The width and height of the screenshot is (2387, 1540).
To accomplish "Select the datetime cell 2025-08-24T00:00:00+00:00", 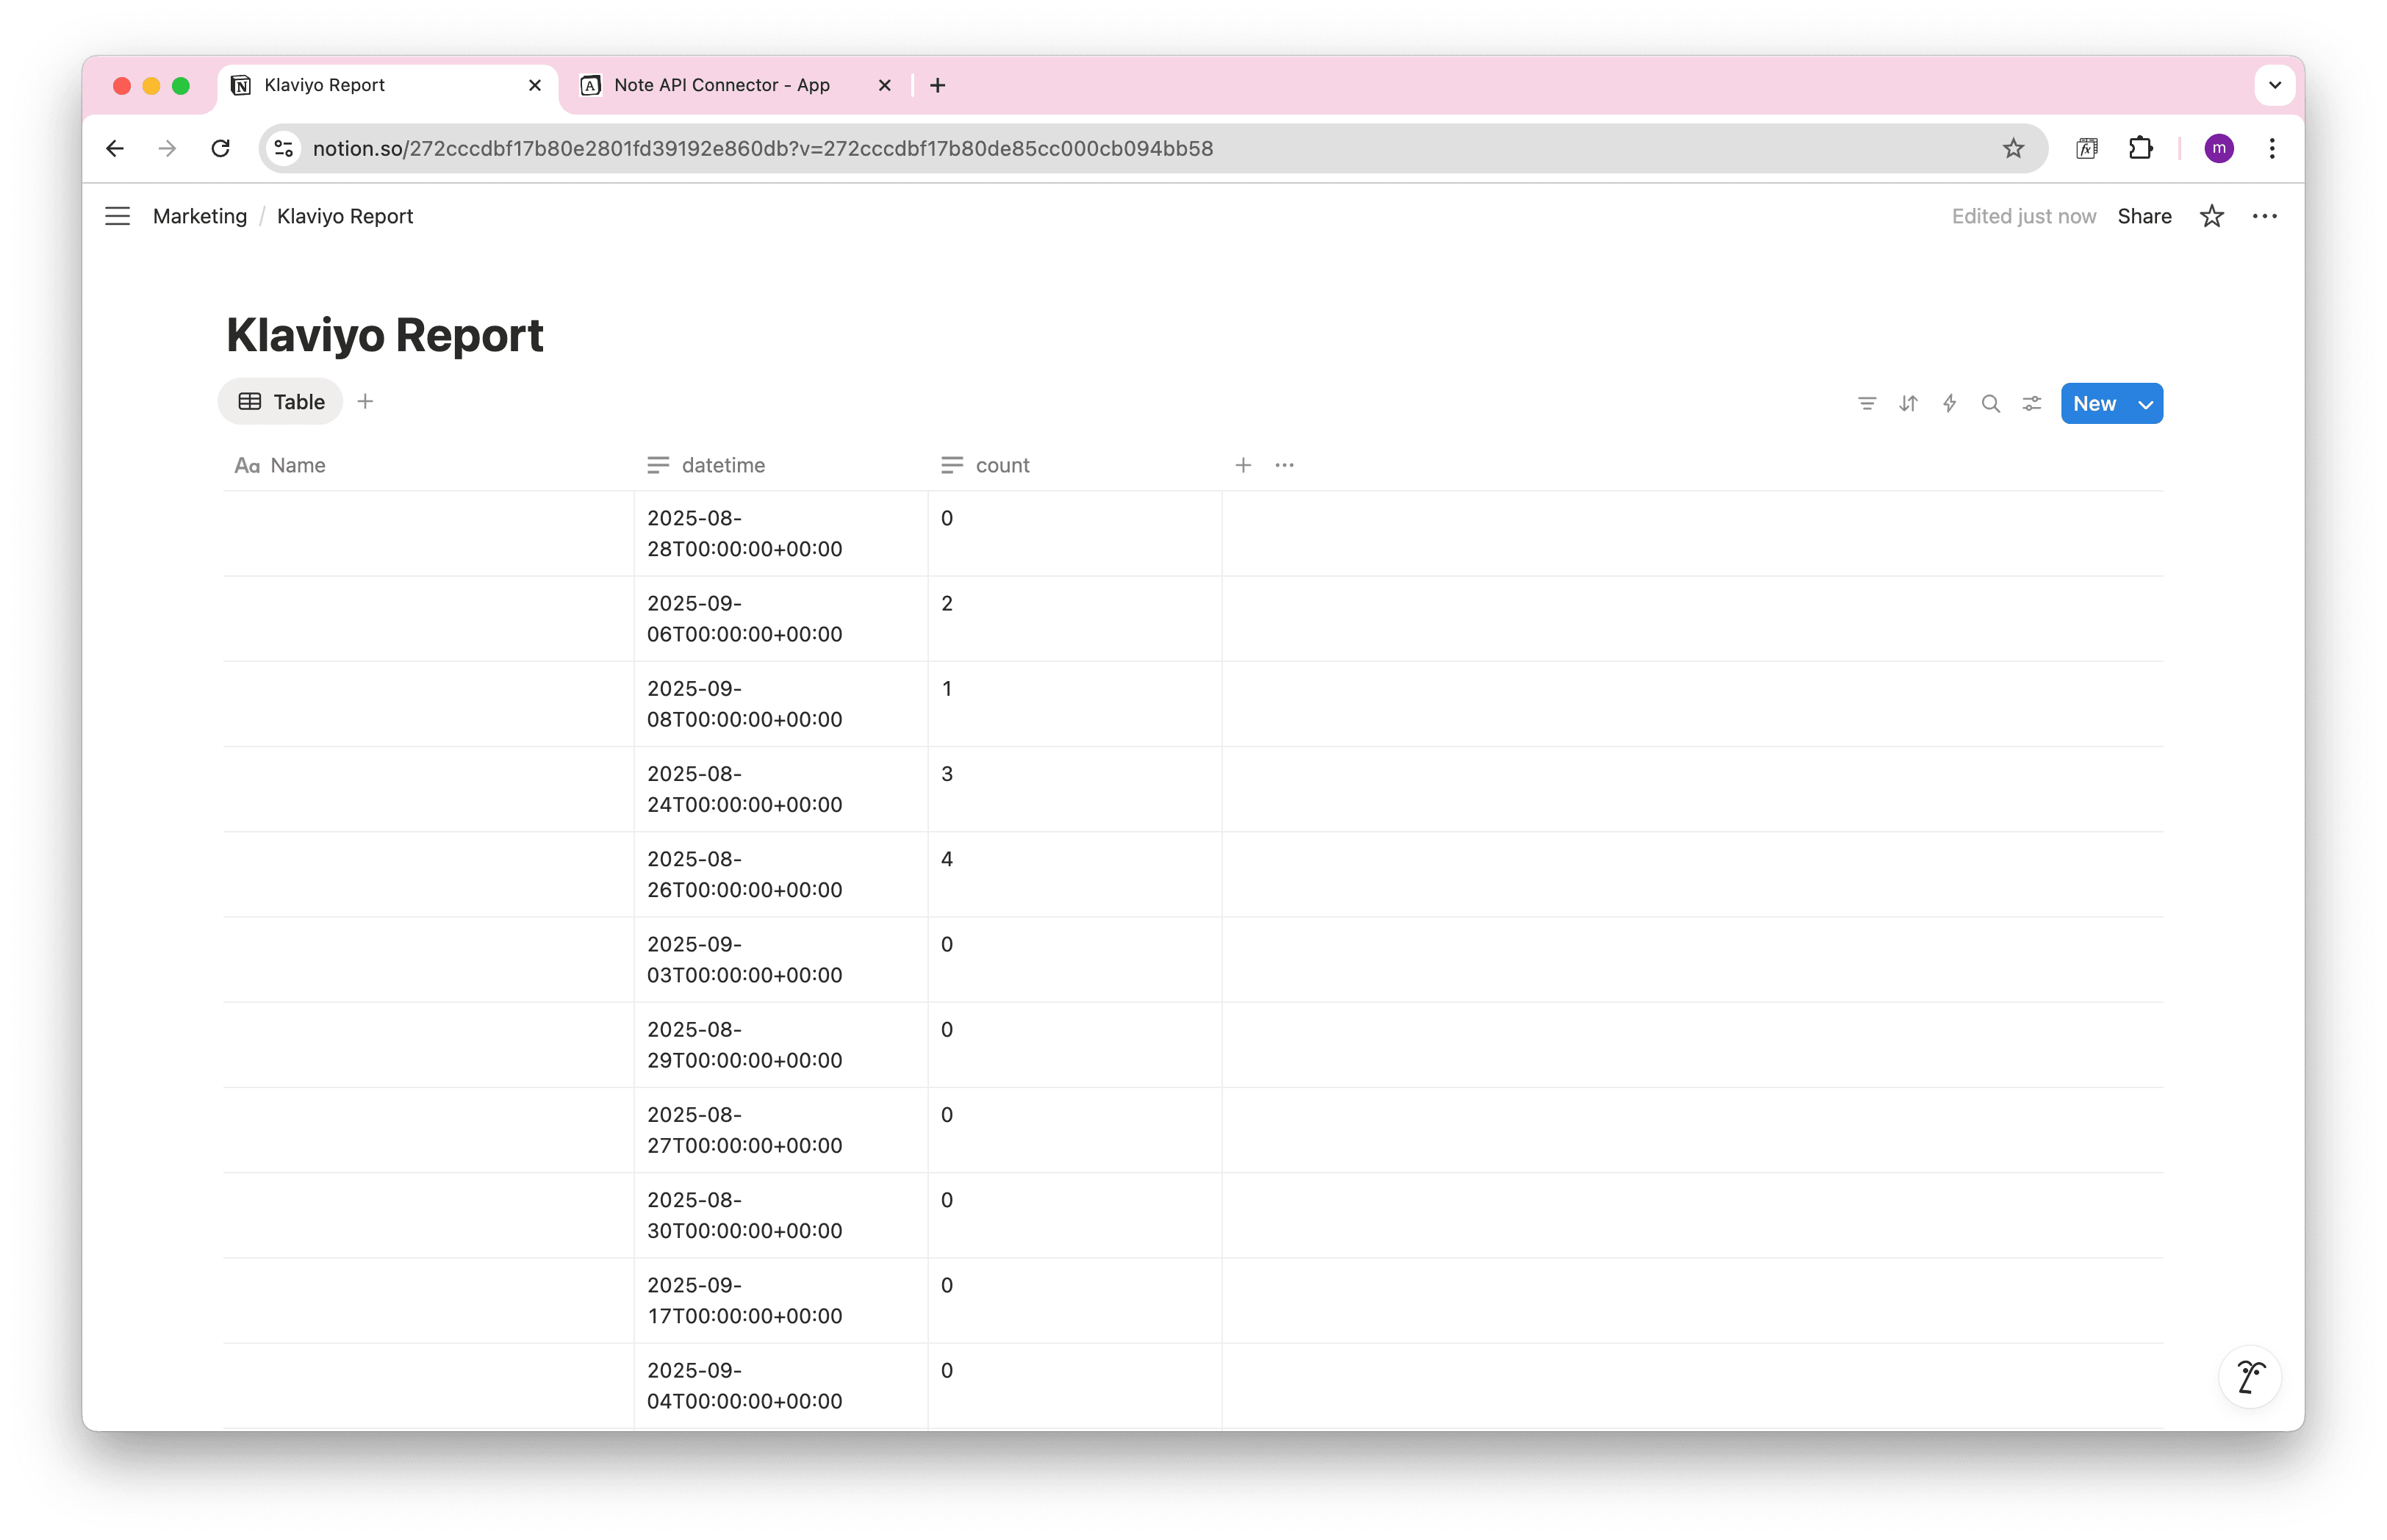I will pos(781,789).
